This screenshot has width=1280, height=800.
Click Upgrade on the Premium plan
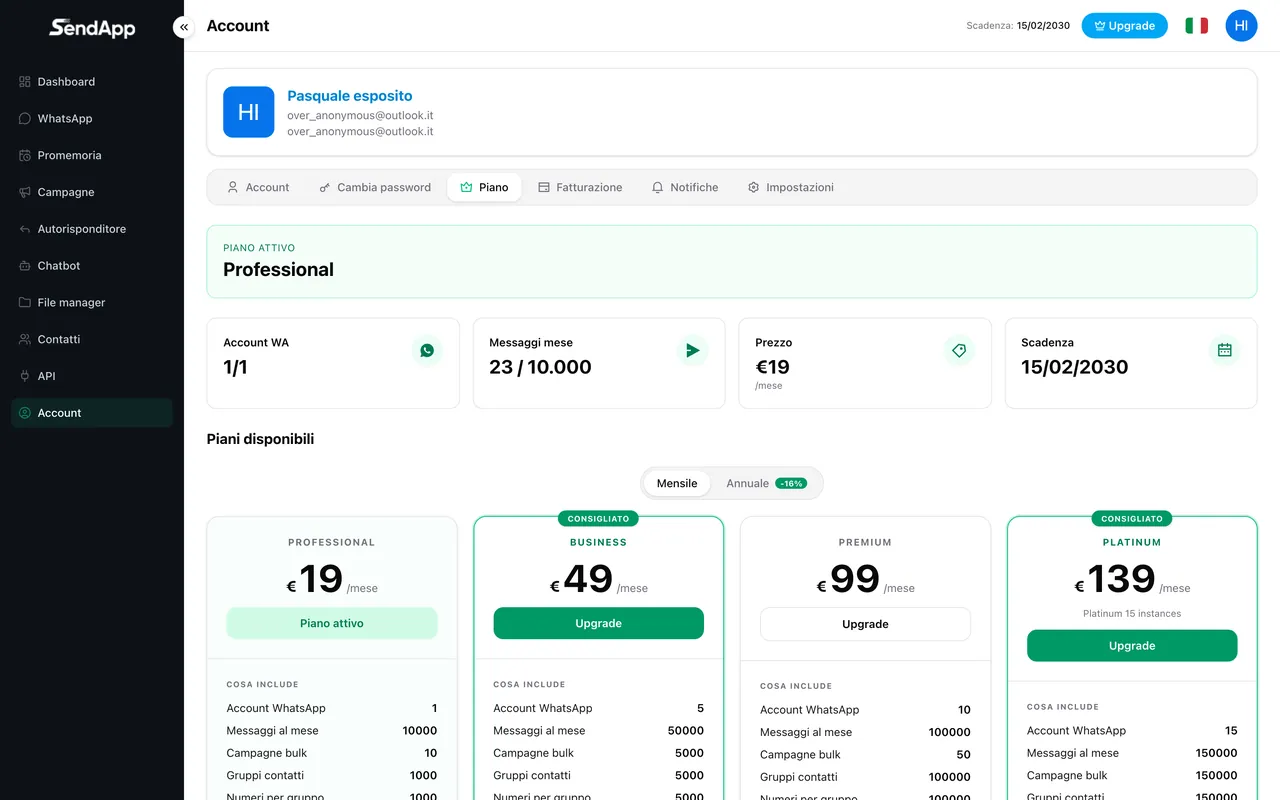pyautogui.click(x=865, y=624)
